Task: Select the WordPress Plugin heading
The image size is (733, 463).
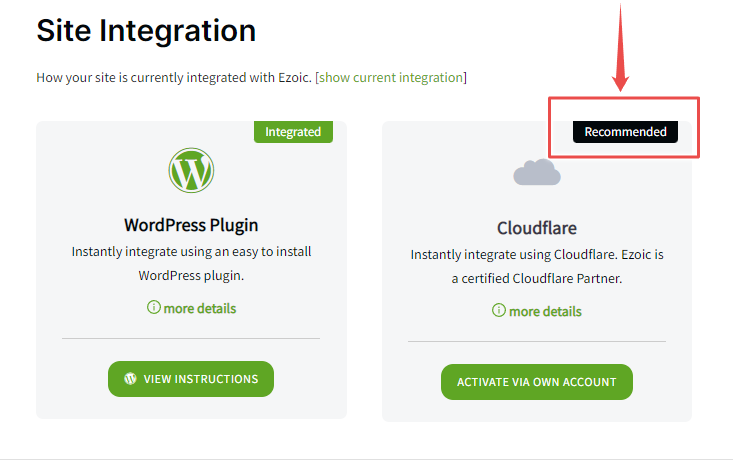Action: point(191,225)
